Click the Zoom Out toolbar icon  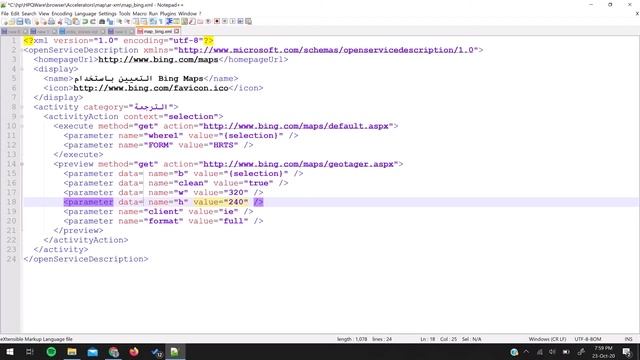tap(127, 21)
